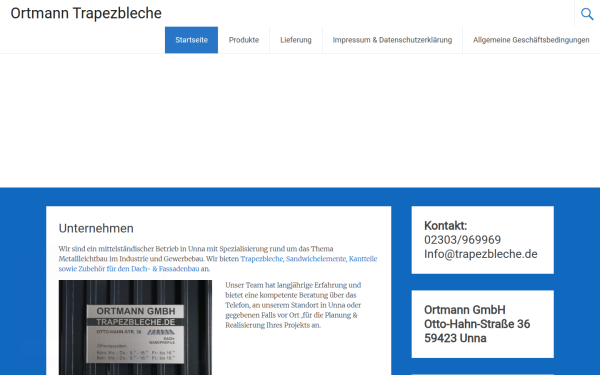This screenshot has width=600, height=375.
Task: Open the search magnifier icon
Action: point(587,14)
